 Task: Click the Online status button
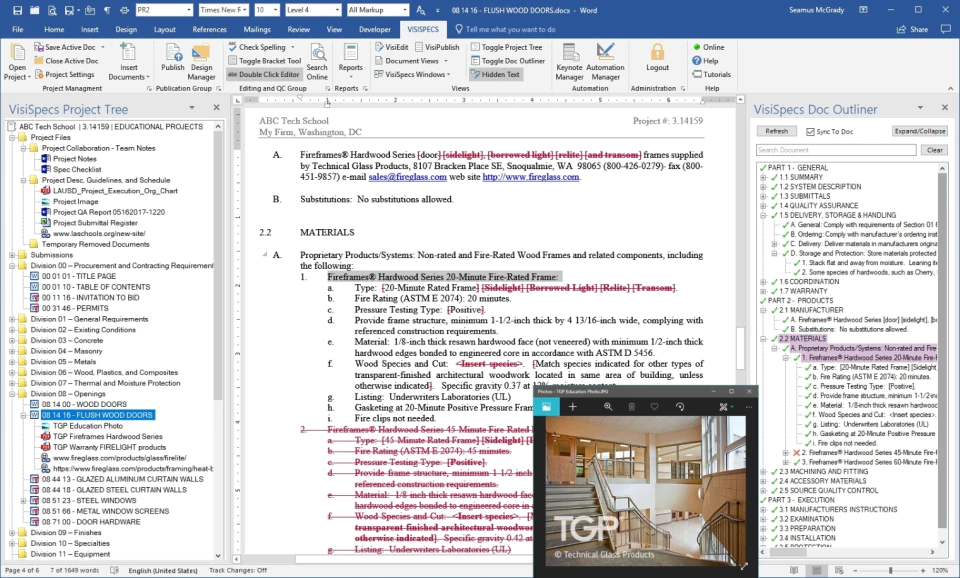708,47
